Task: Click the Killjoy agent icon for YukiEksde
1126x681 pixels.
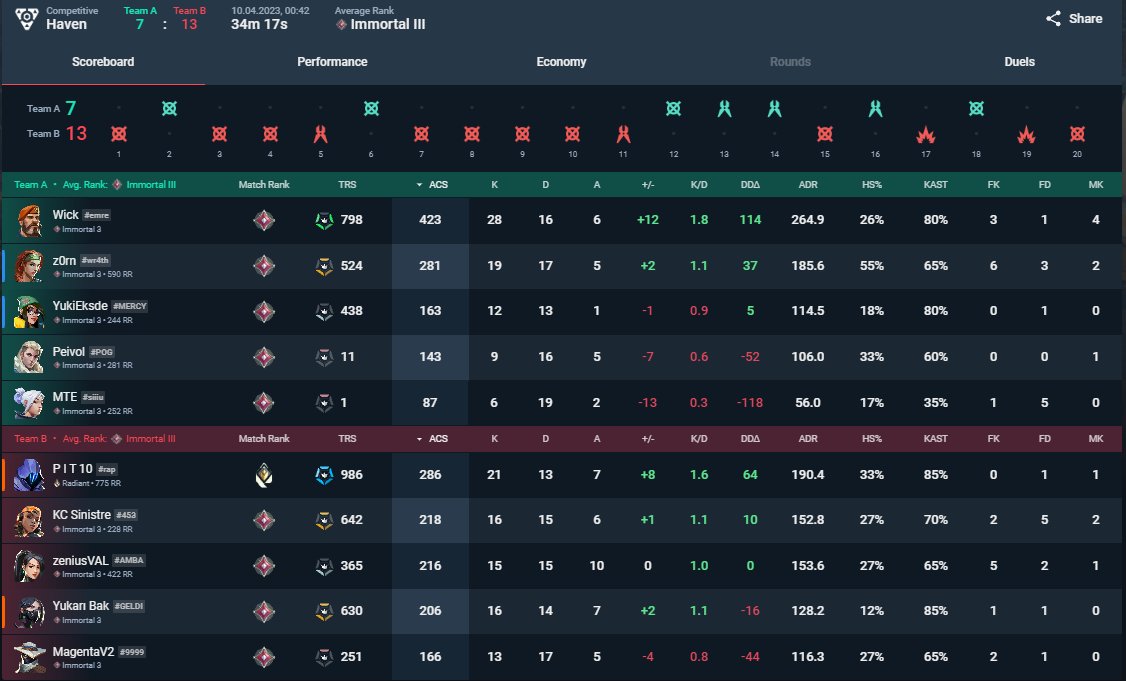Action: pos(28,311)
